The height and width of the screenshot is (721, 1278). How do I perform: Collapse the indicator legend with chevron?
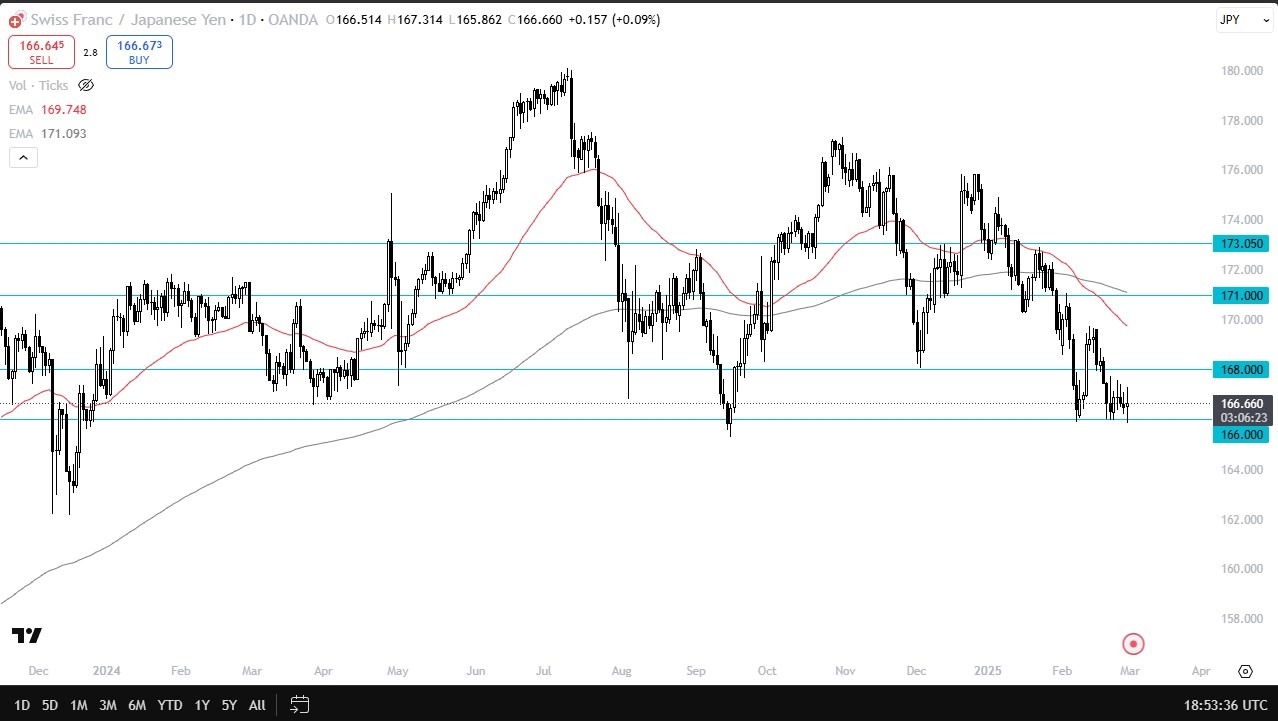pyautogui.click(x=23, y=157)
